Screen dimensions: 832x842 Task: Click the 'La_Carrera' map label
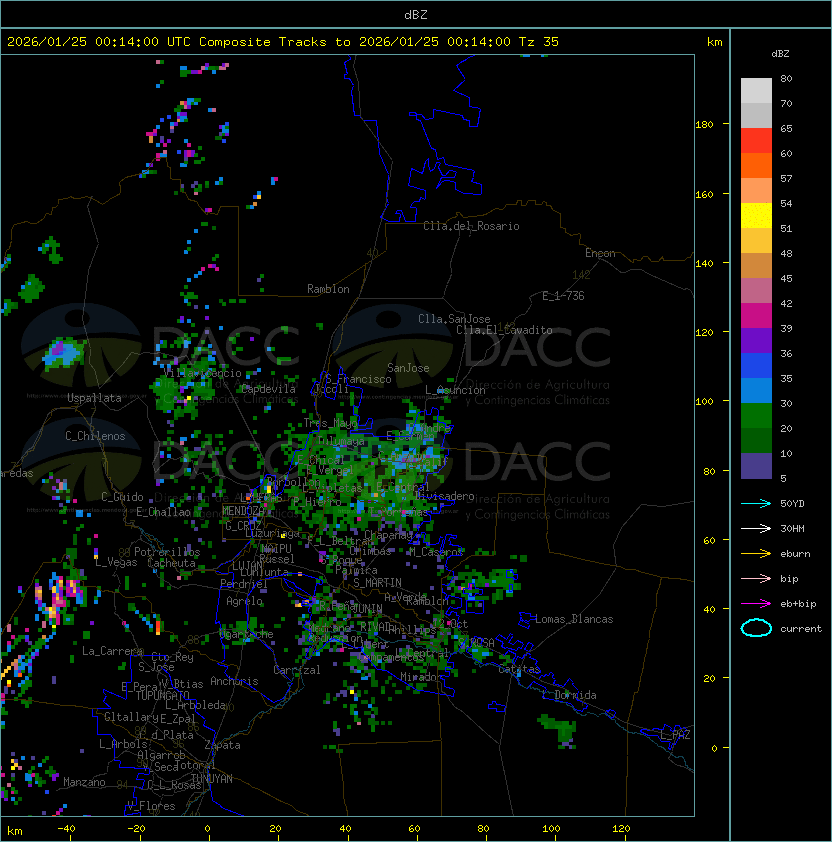click(x=112, y=651)
